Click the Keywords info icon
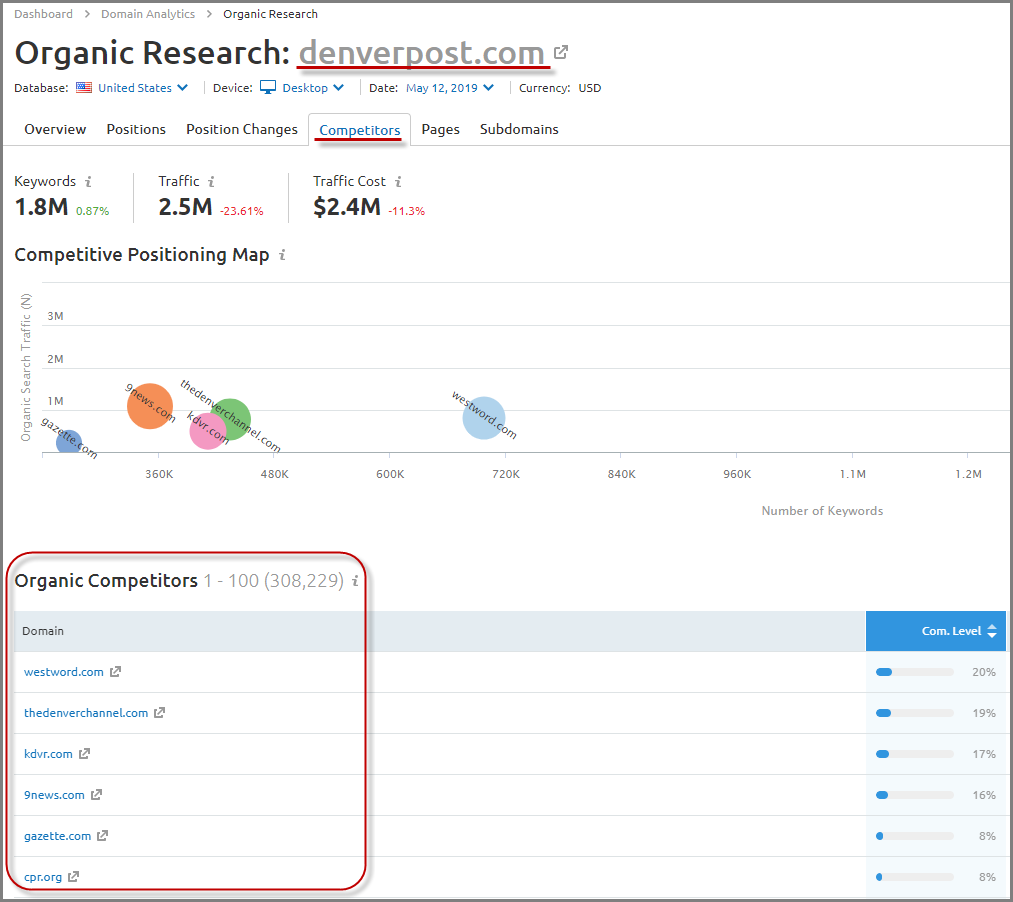This screenshot has width=1013, height=902. 89,182
